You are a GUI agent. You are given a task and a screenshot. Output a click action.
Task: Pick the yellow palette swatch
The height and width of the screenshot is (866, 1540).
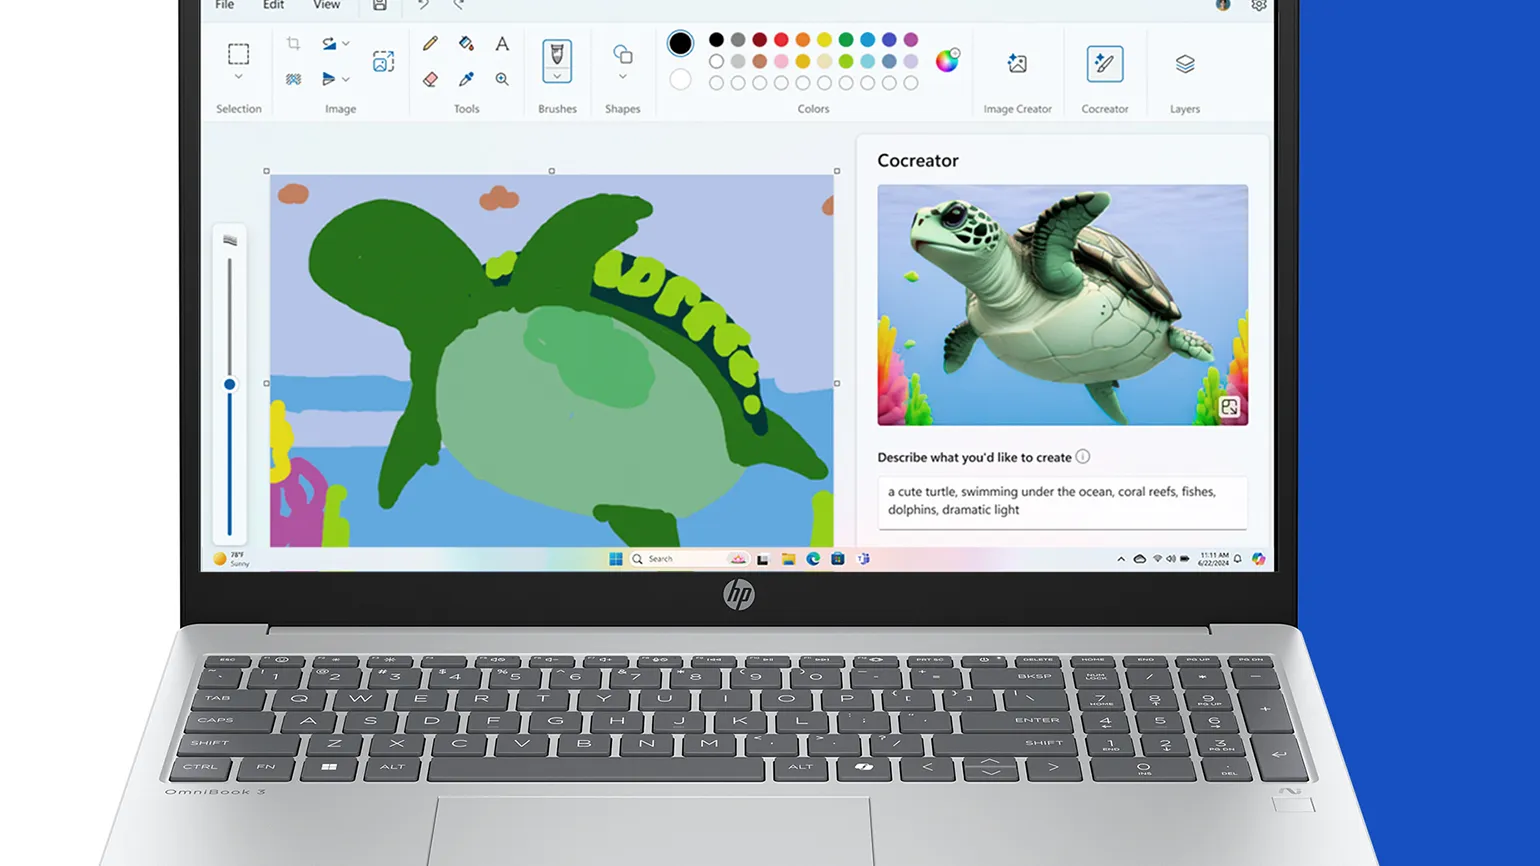click(824, 40)
